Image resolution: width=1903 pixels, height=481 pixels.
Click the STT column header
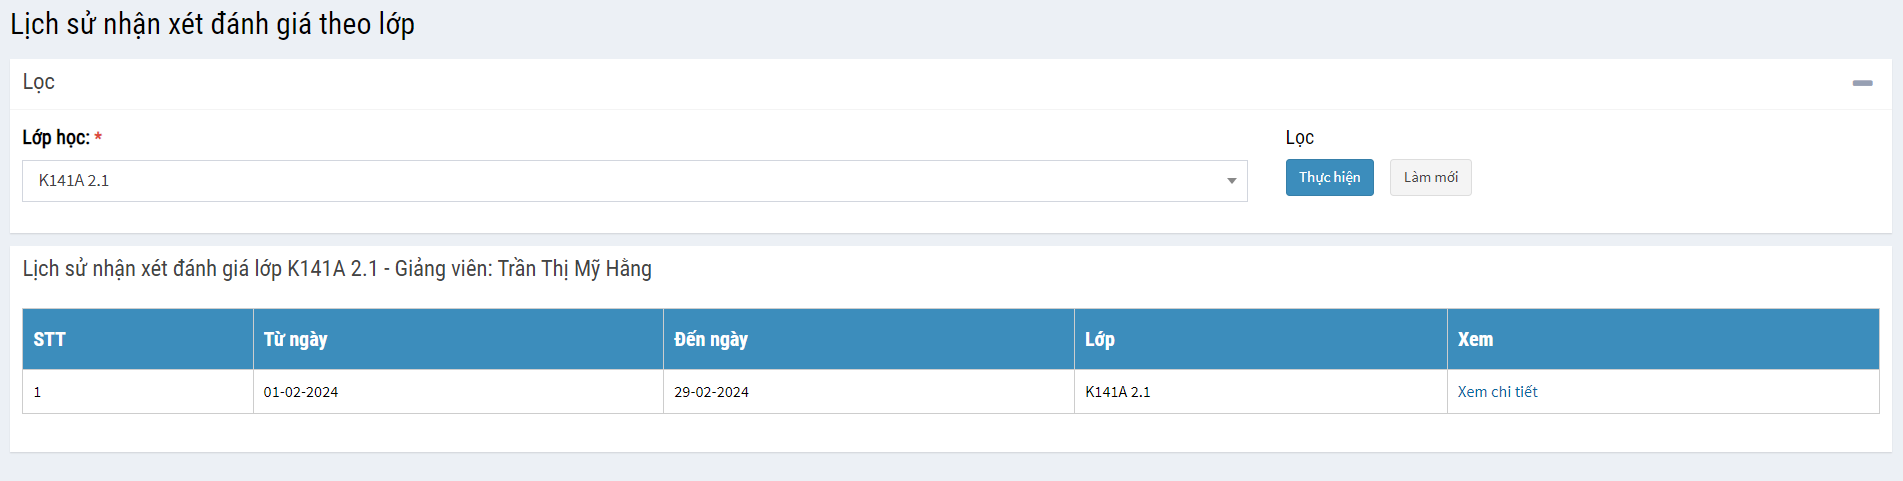click(50, 340)
